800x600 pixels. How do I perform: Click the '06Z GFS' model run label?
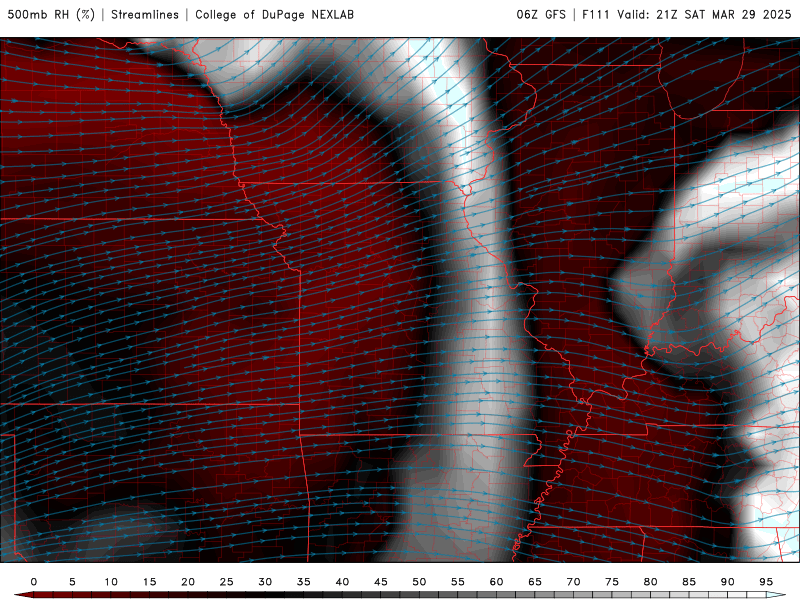(541, 15)
